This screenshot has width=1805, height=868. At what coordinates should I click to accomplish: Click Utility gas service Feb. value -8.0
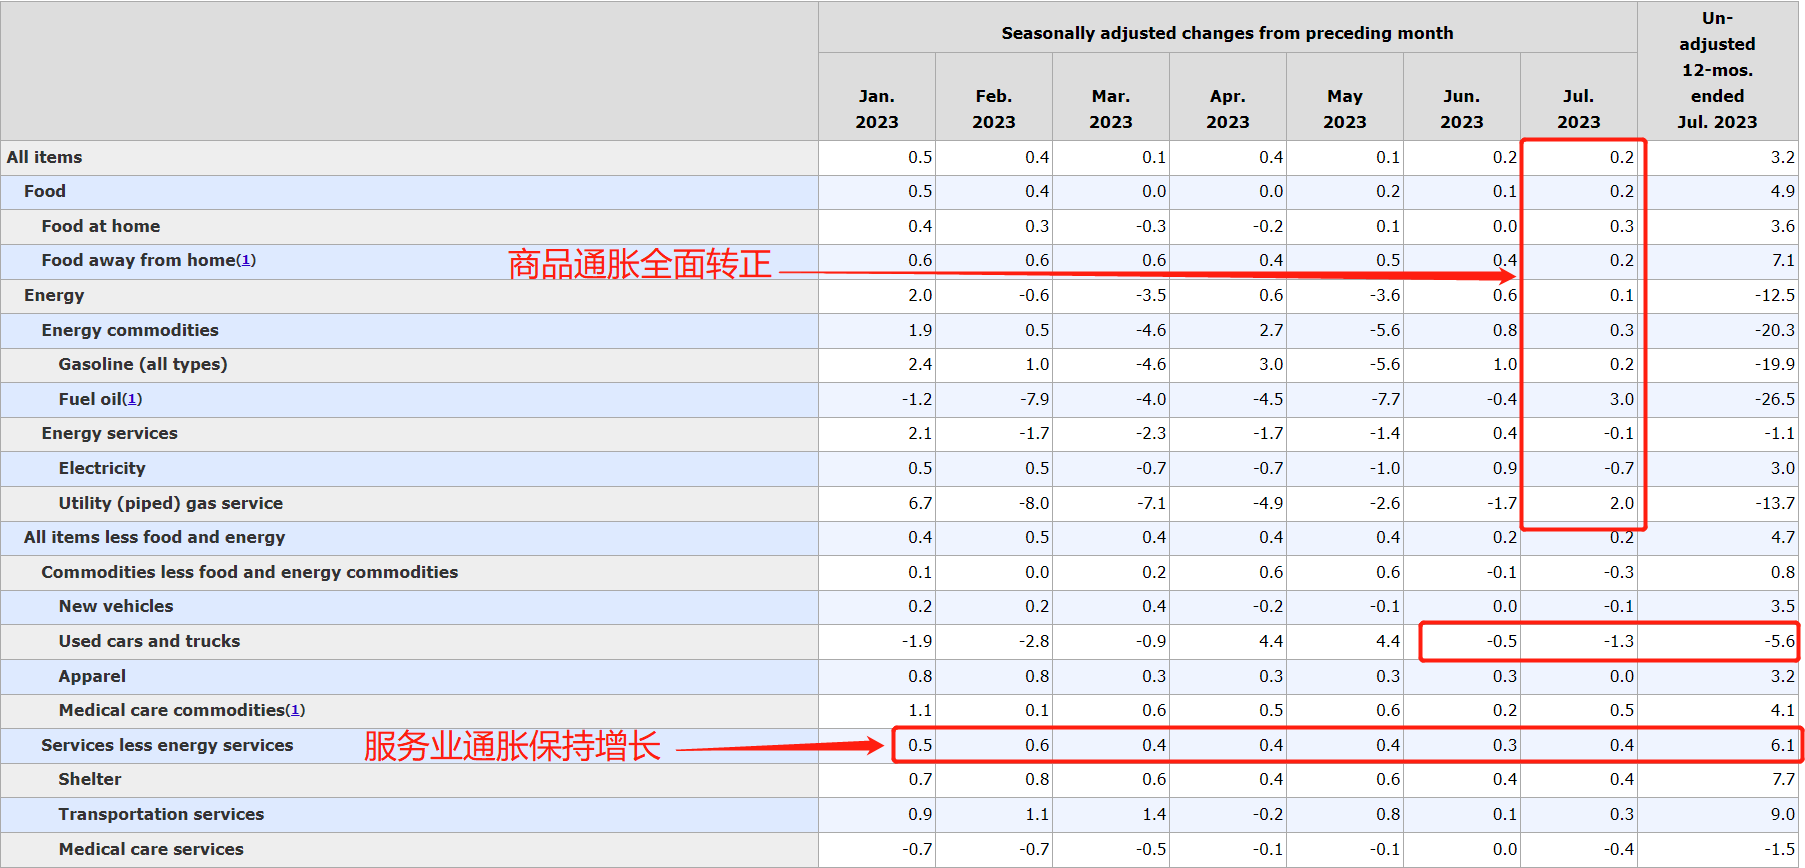tap(1034, 503)
